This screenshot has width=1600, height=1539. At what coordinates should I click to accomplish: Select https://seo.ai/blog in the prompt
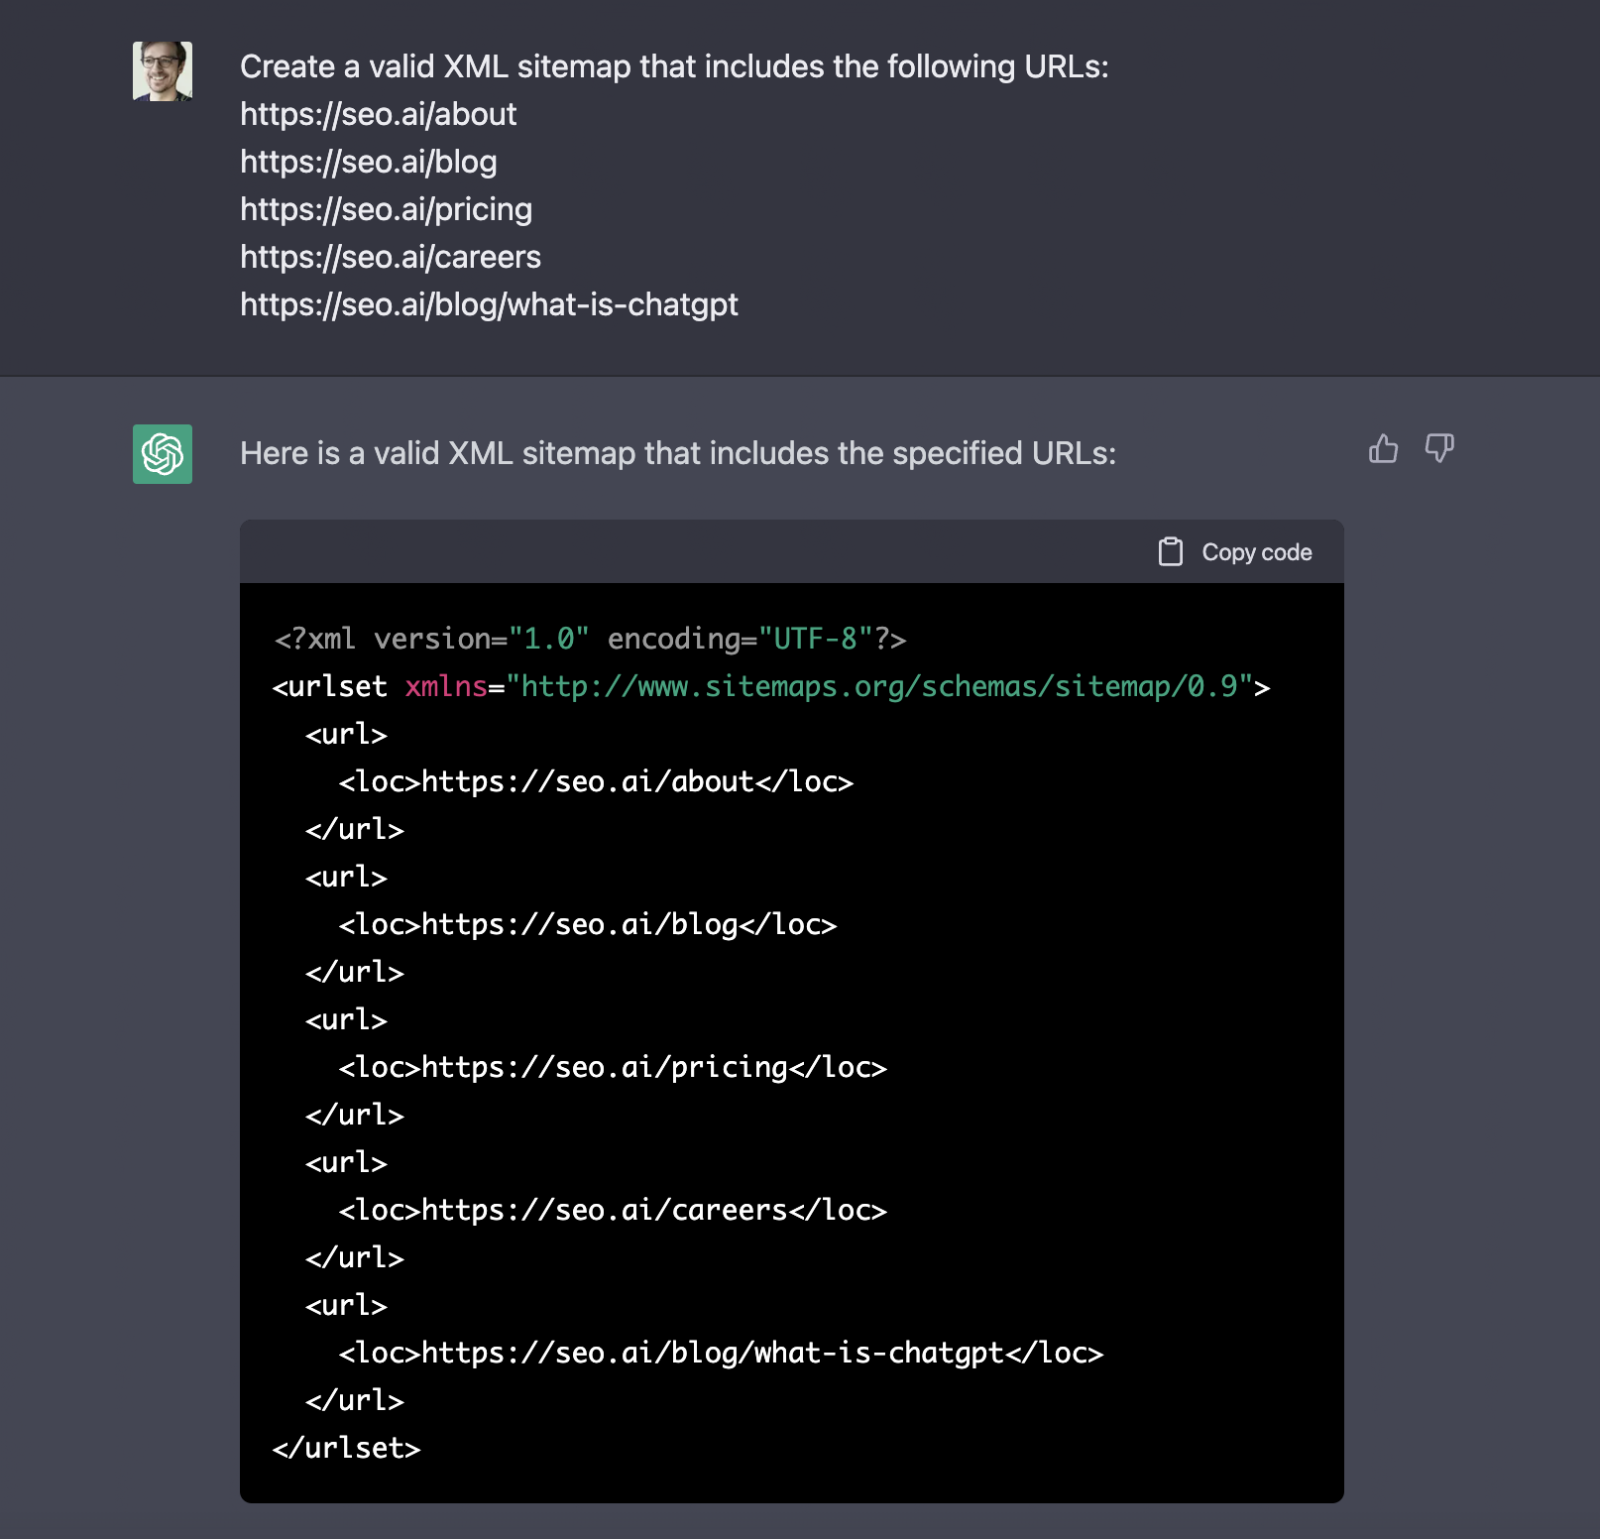[368, 162]
